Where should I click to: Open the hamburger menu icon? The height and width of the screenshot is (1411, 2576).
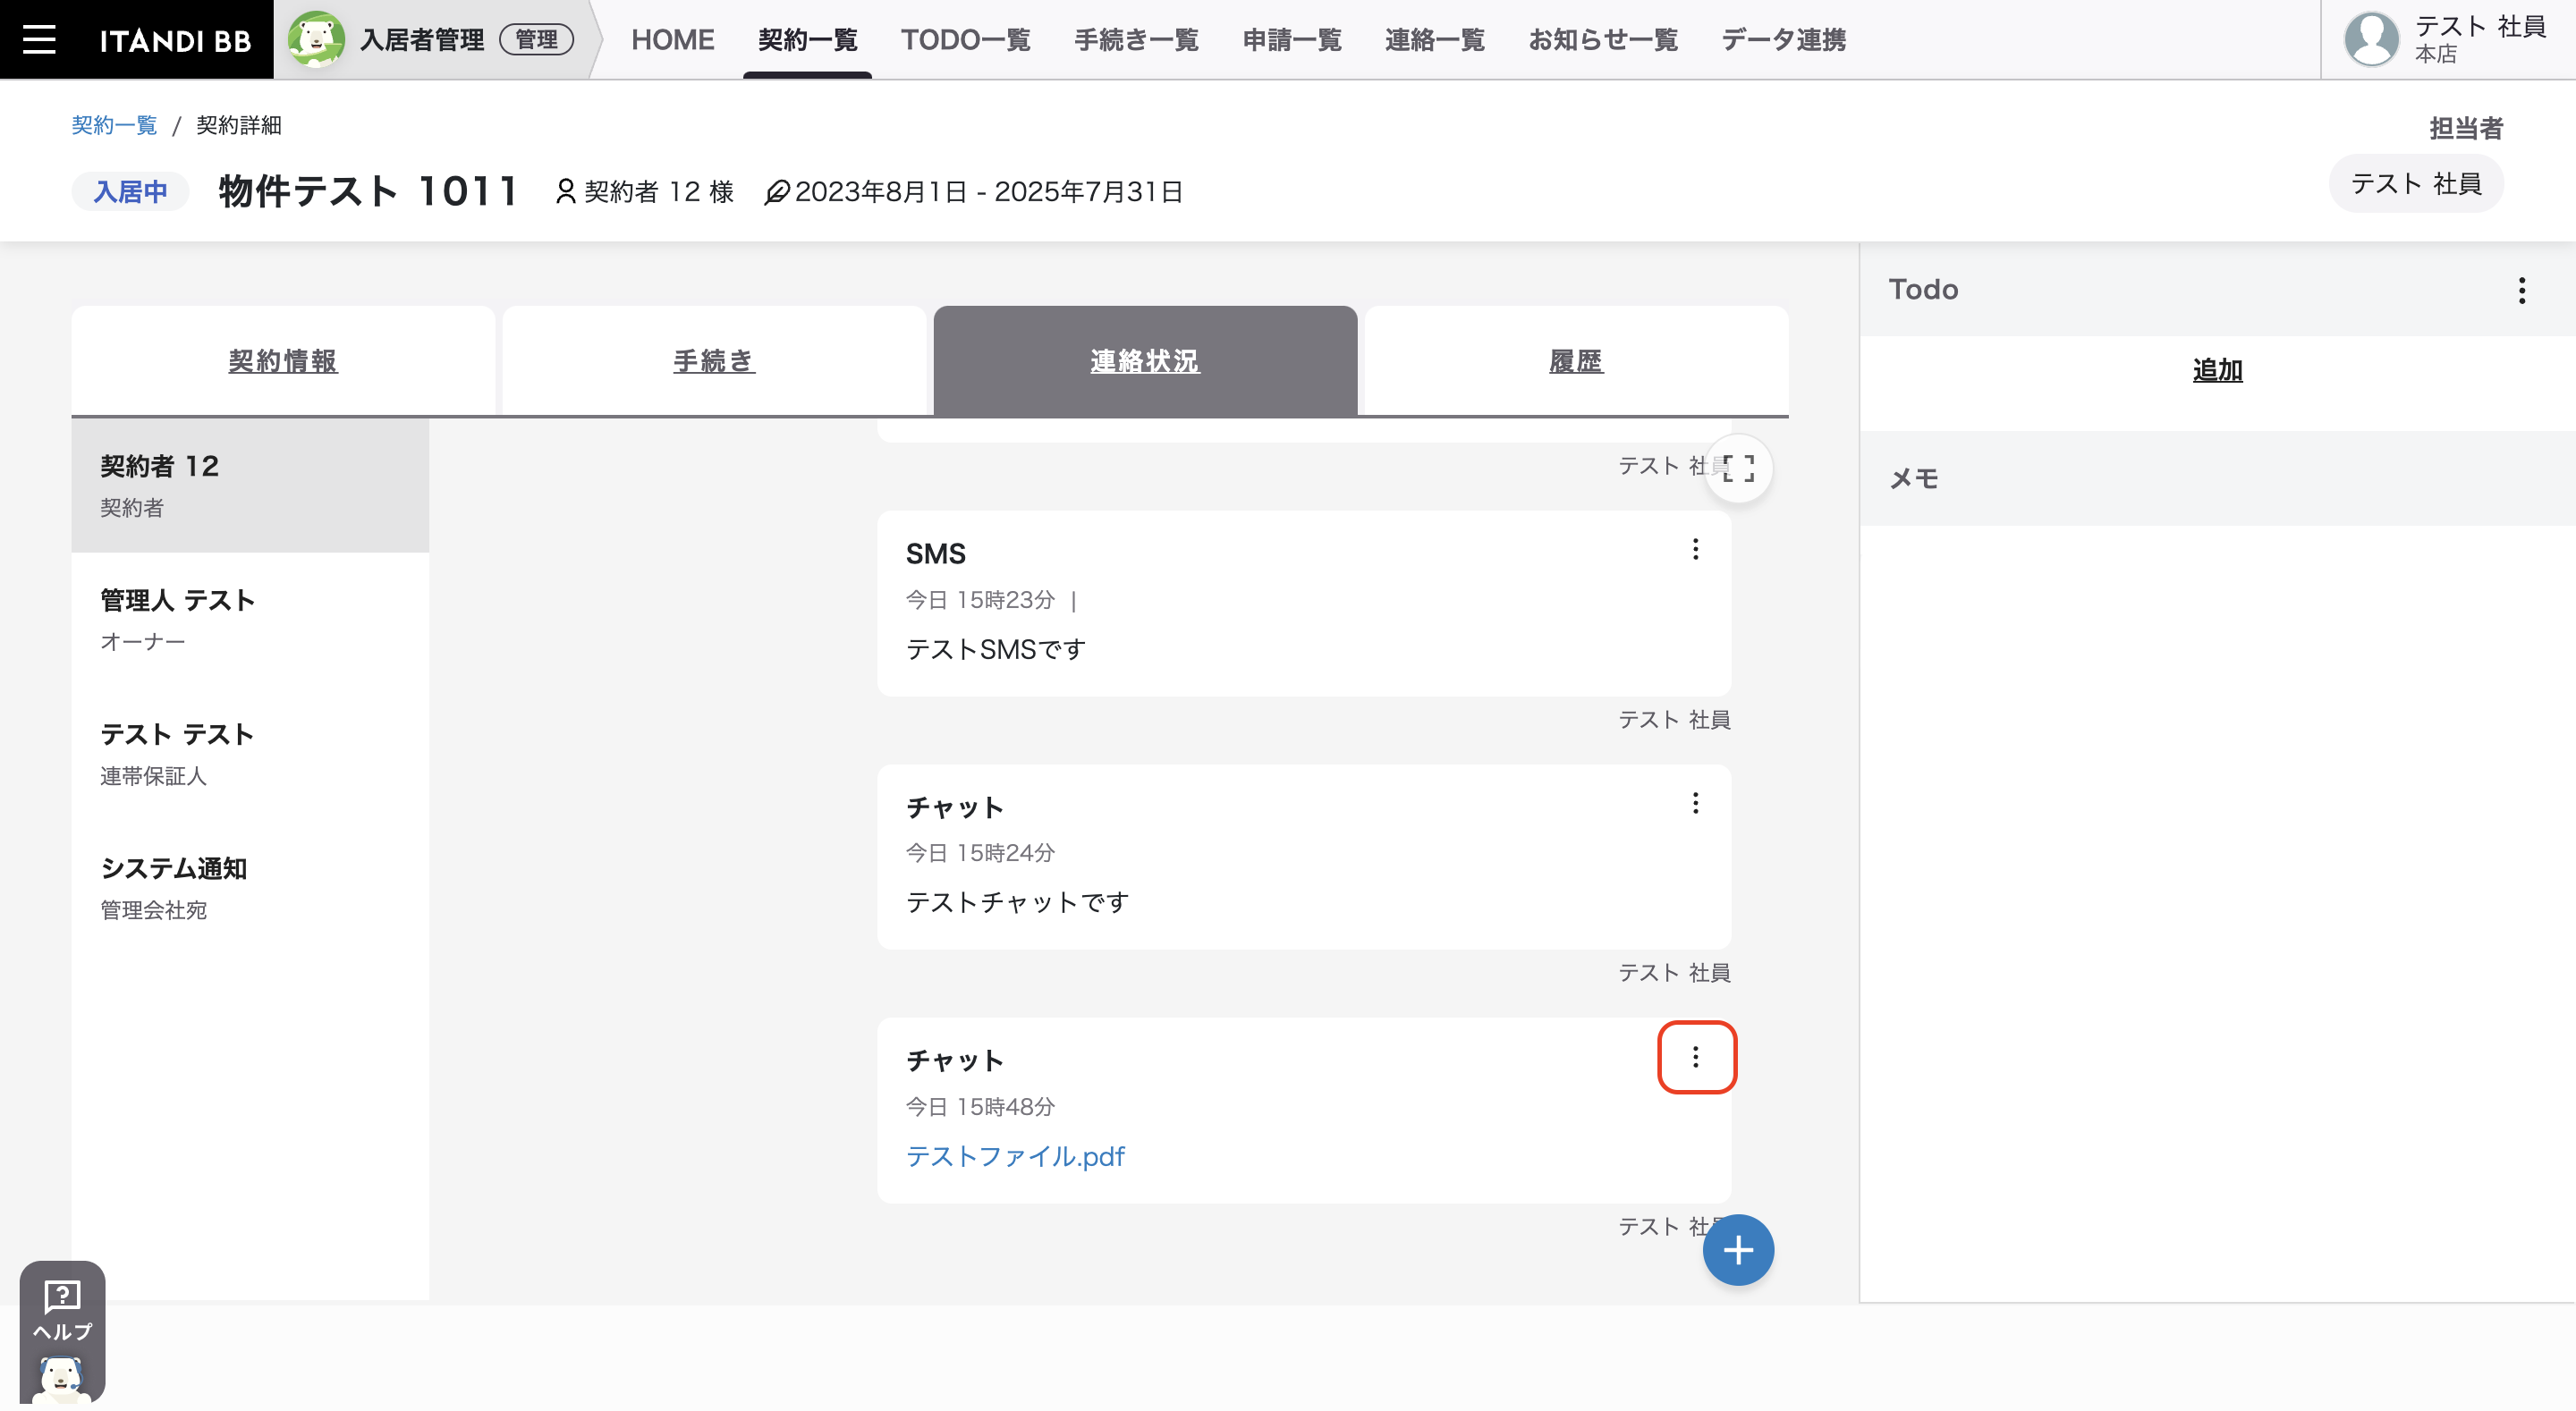coord(39,40)
